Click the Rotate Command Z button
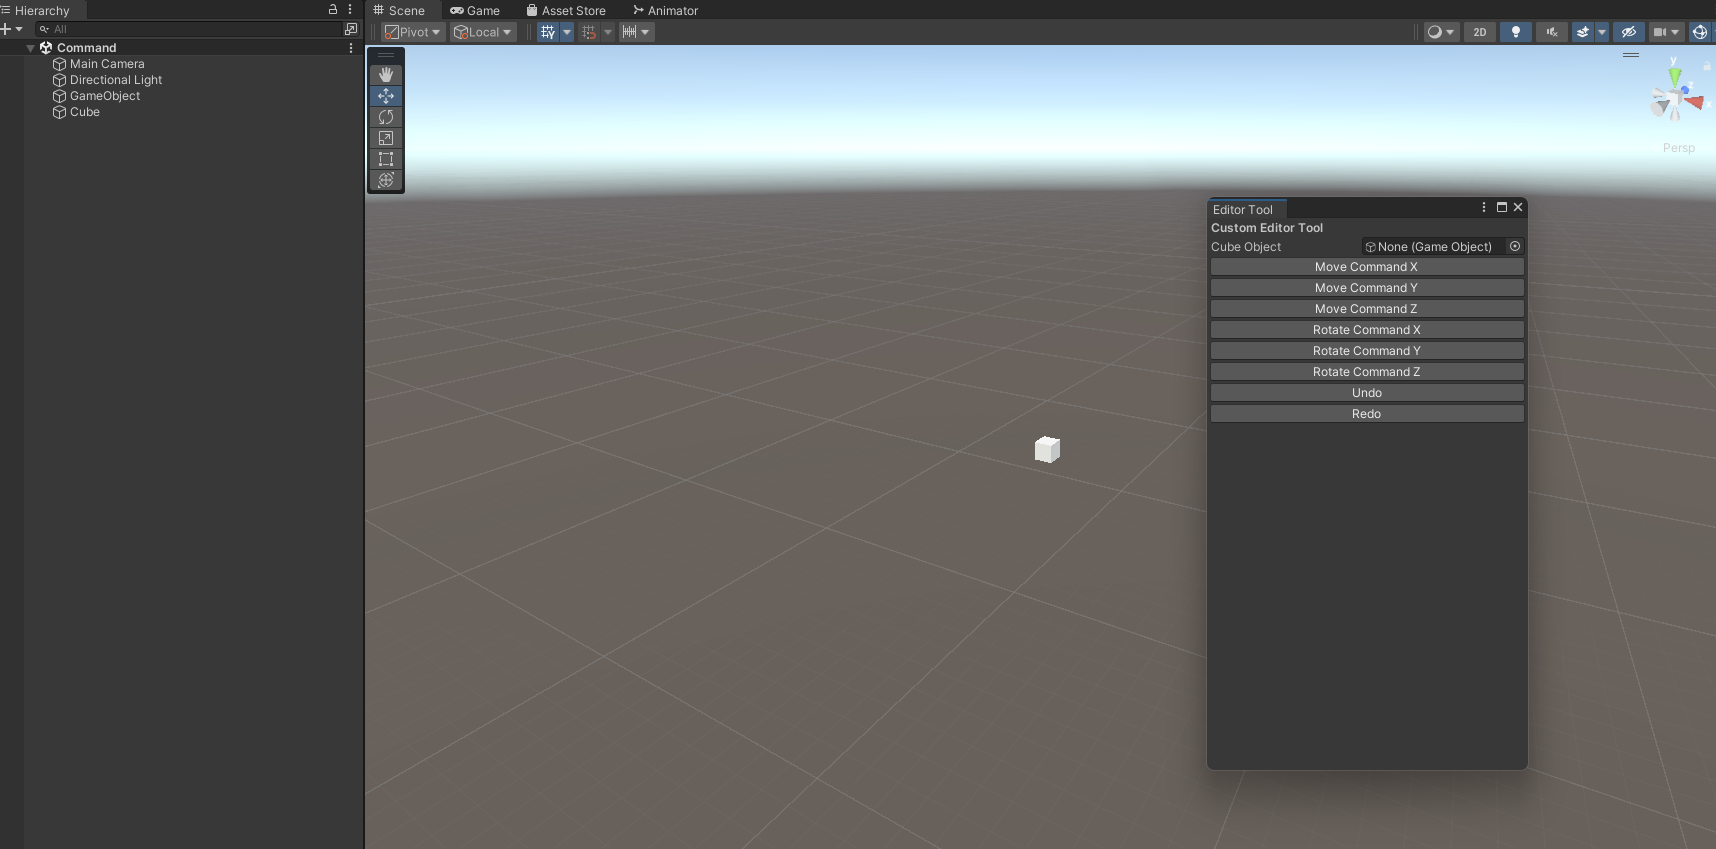The width and height of the screenshot is (1716, 849). pyautogui.click(x=1367, y=372)
